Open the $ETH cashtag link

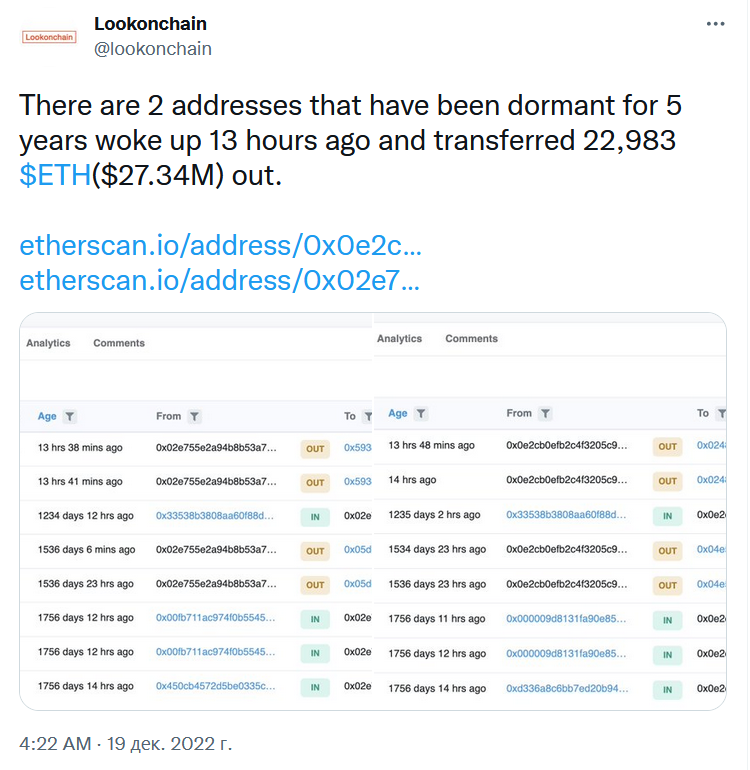(55, 175)
